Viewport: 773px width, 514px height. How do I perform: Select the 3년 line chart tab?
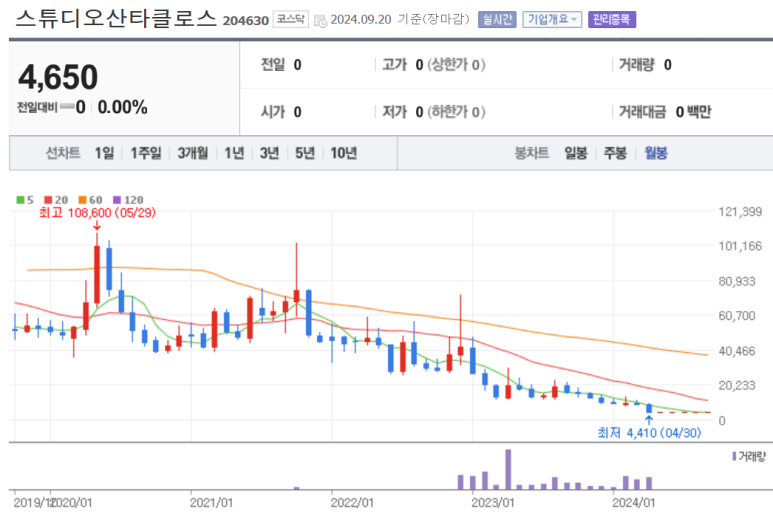click(x=270, y=153)
